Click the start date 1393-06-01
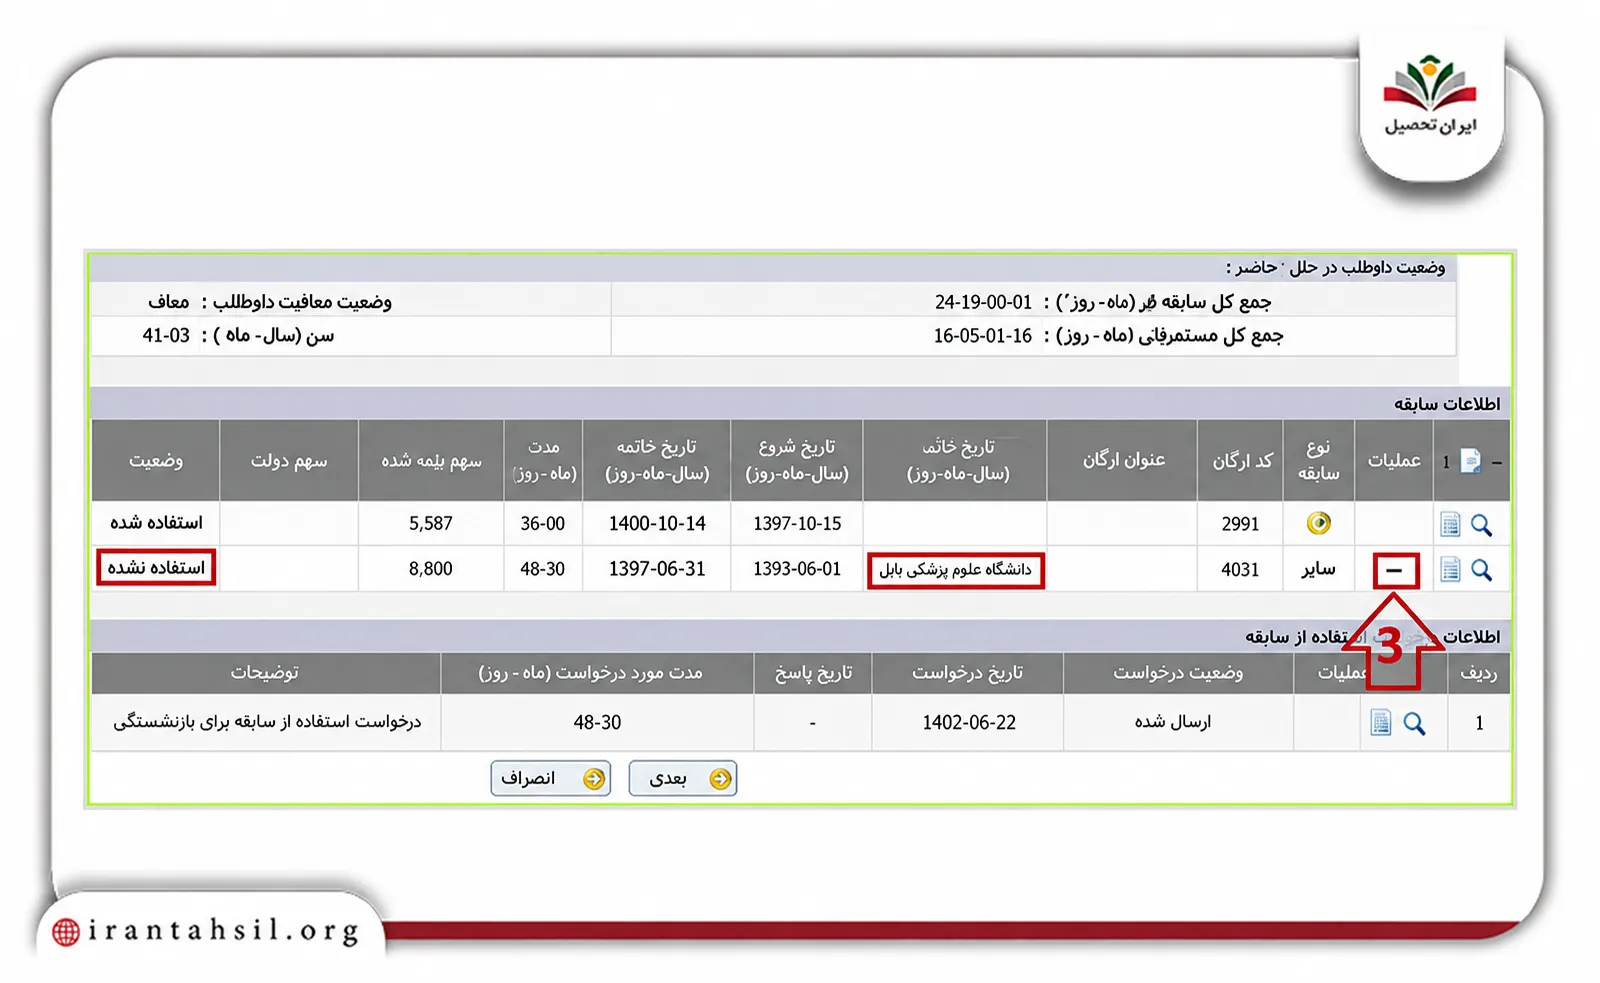 coord(797,568)
